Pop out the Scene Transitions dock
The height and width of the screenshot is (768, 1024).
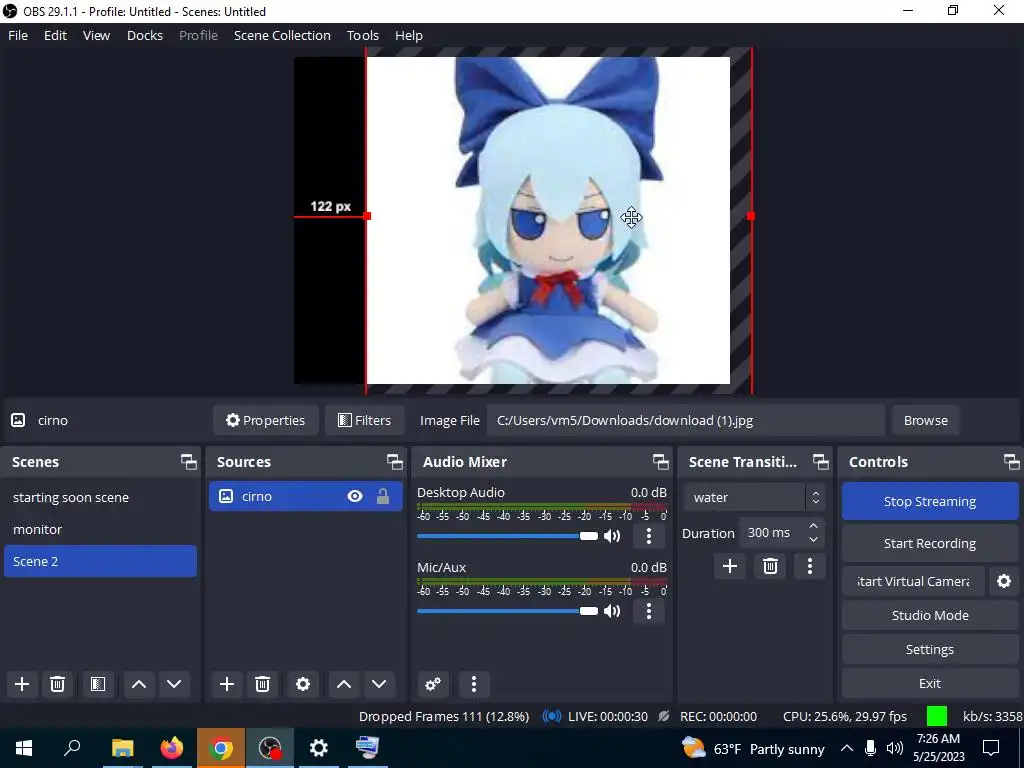pos(820,462)
